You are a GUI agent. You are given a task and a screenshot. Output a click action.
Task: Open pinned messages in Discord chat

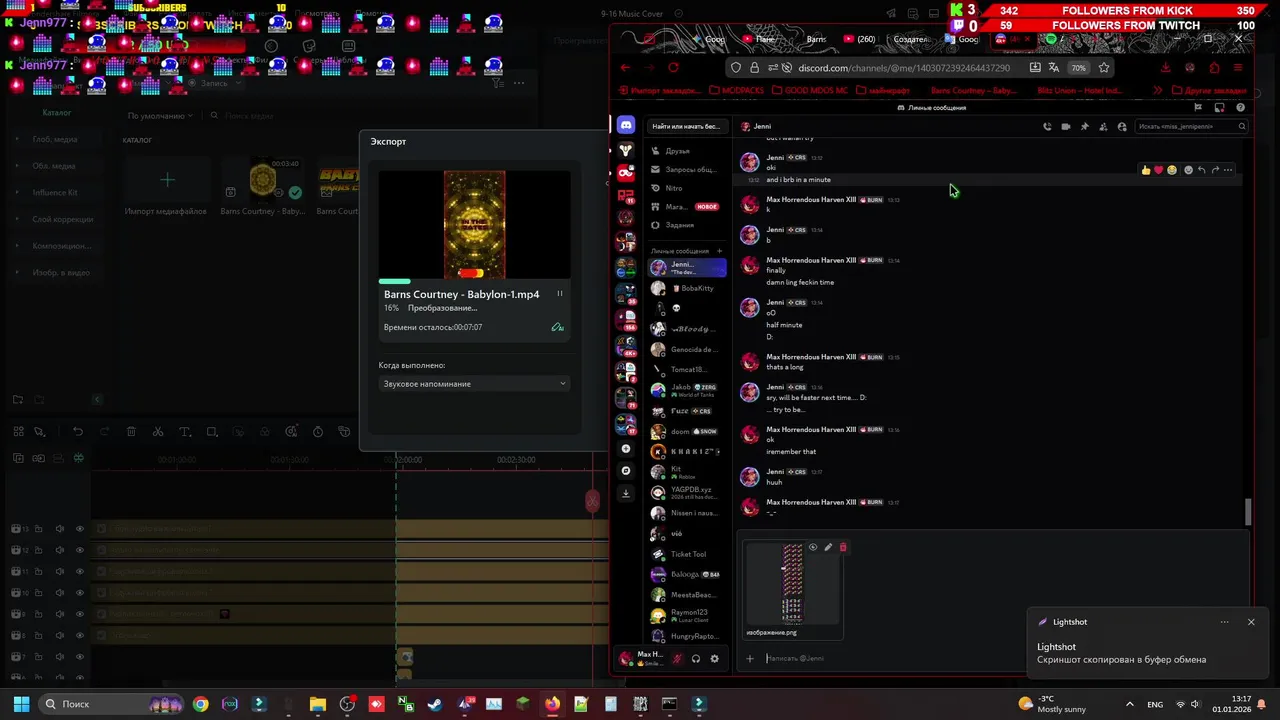click(1085, 127)
